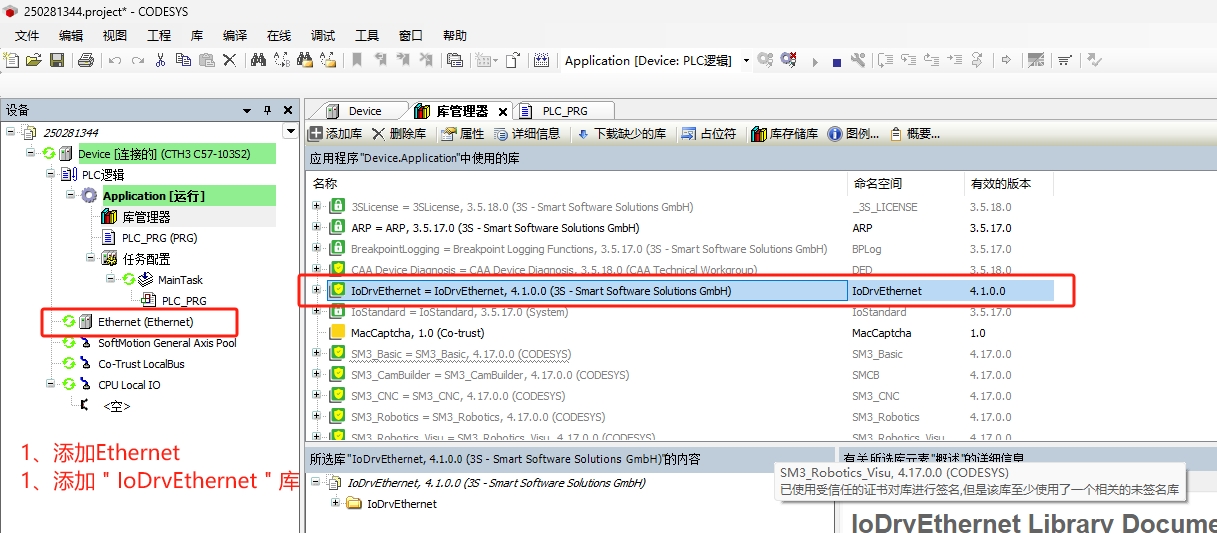Viewport: 1217px width, 533px height.
Task: Close the Library Manager tab
Action: 501,112
